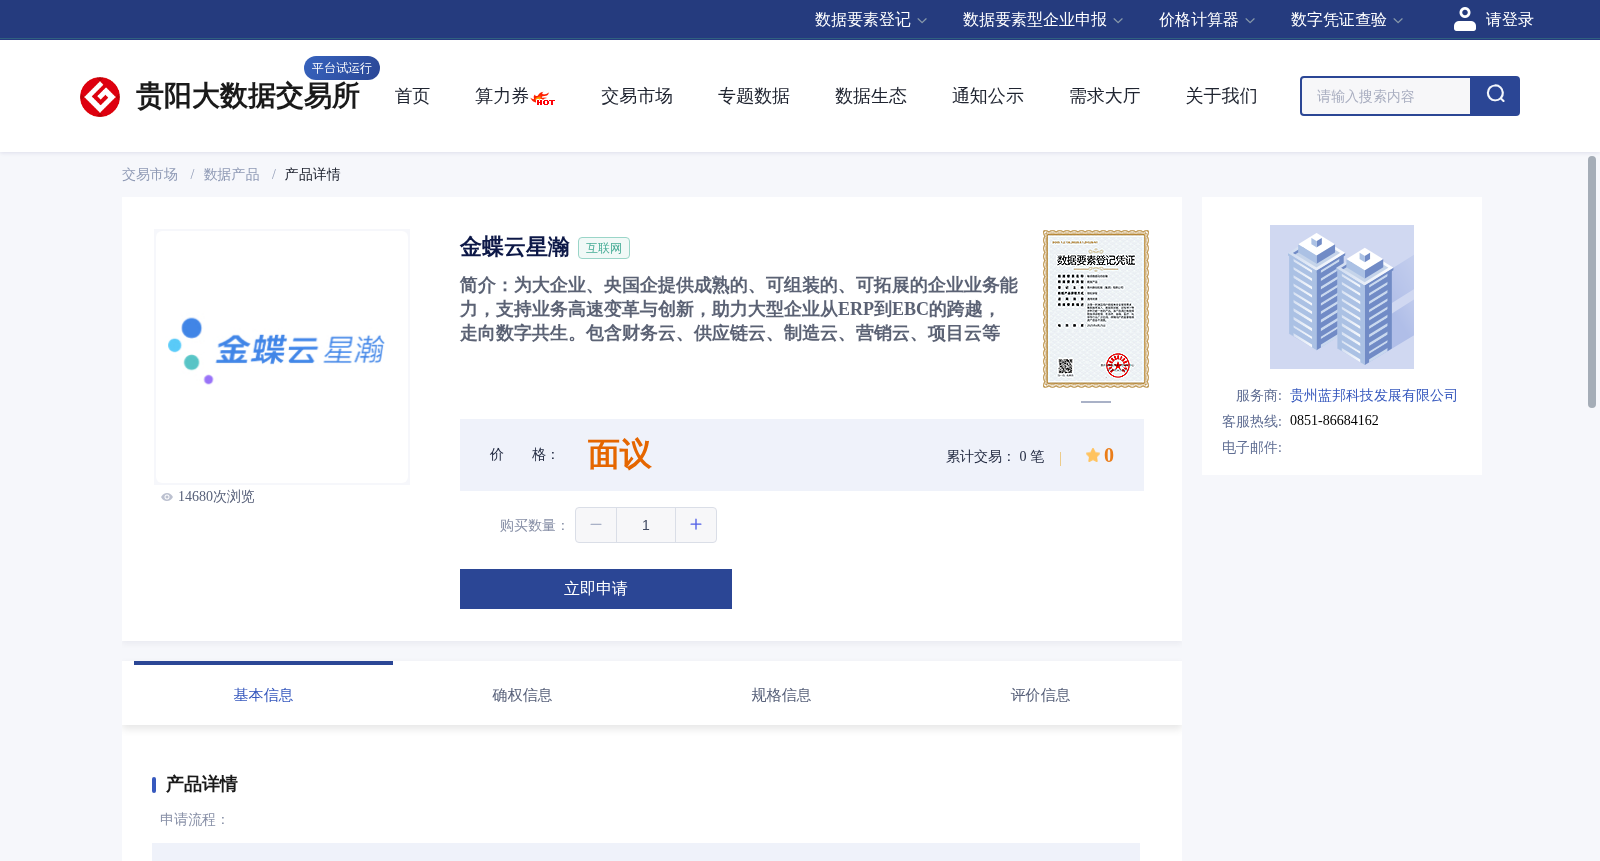Click the page vertical scrollbar thumb
The image size is (1600, 861).
click(x=1592, y=282)
